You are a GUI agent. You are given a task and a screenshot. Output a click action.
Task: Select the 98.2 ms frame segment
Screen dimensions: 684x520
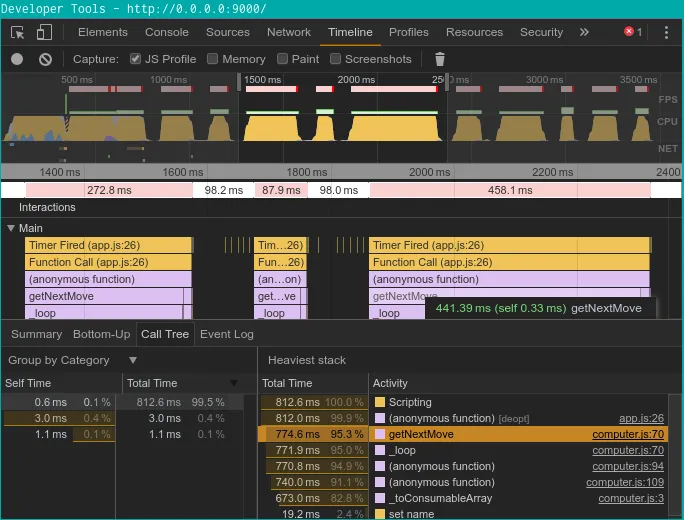223,190
